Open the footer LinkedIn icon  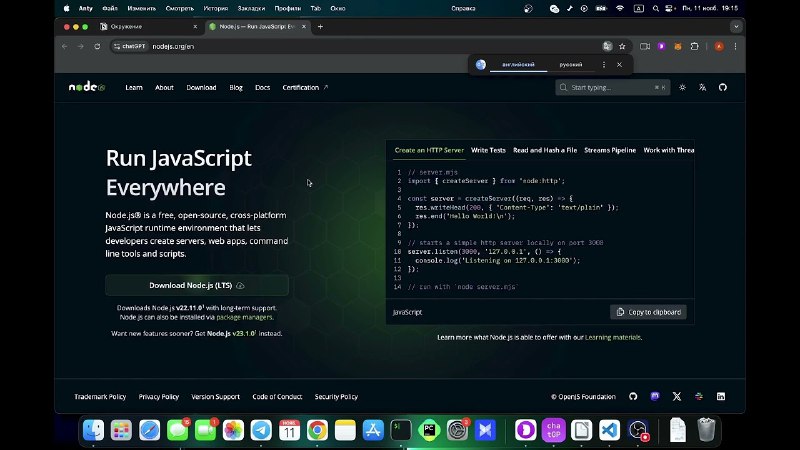pyautogui.click(x=721, y=396)
